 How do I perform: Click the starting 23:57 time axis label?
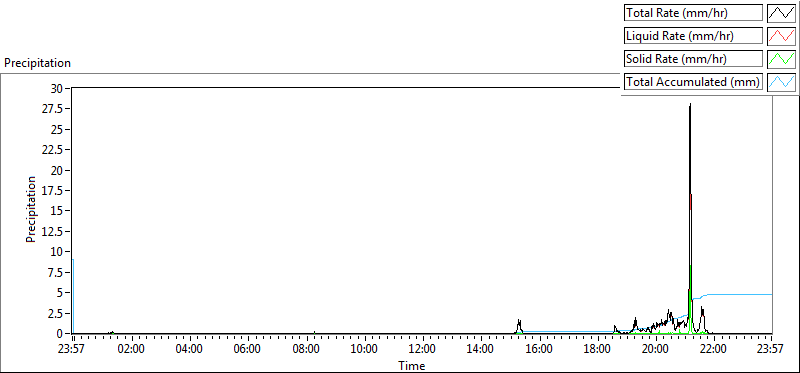point(71,350)
